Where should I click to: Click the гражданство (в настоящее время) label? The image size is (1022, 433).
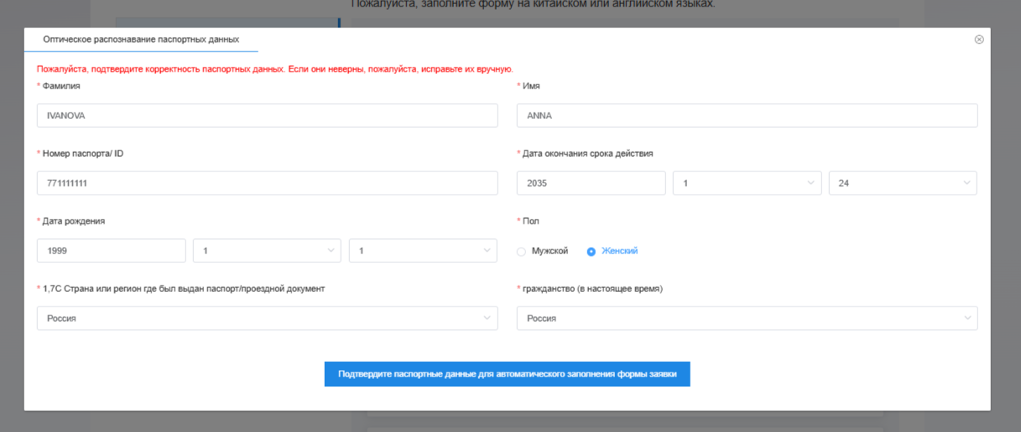coord(592,289)
